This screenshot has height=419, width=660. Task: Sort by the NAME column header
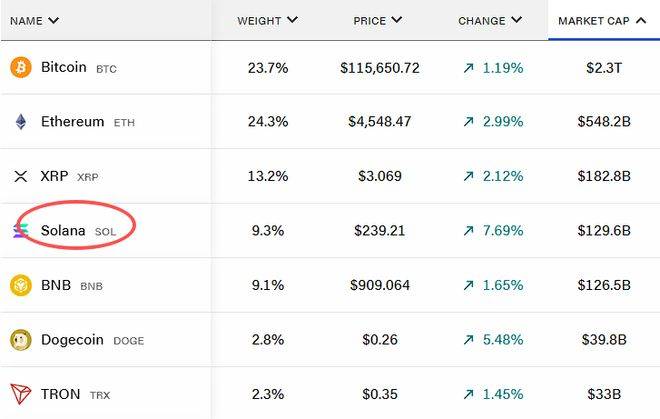pyautogui.click(x=34, y=20)
